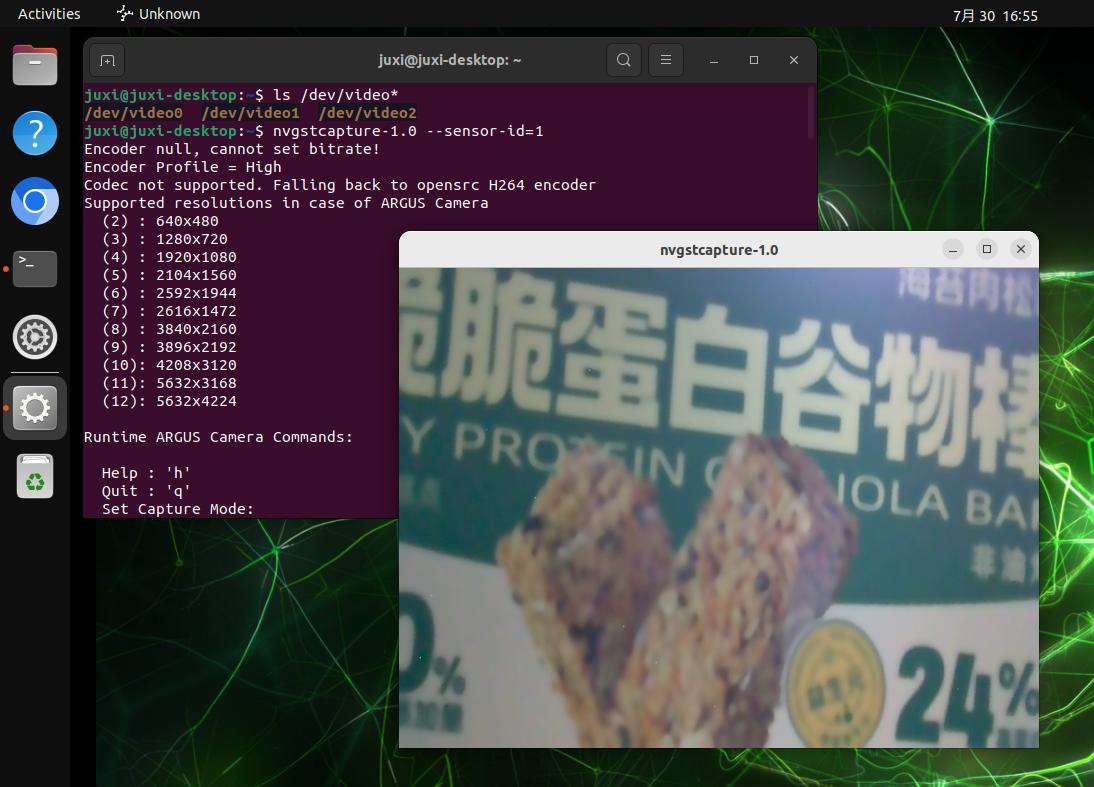Click the terminal vertical scrollbar

(x=811, y=113)
